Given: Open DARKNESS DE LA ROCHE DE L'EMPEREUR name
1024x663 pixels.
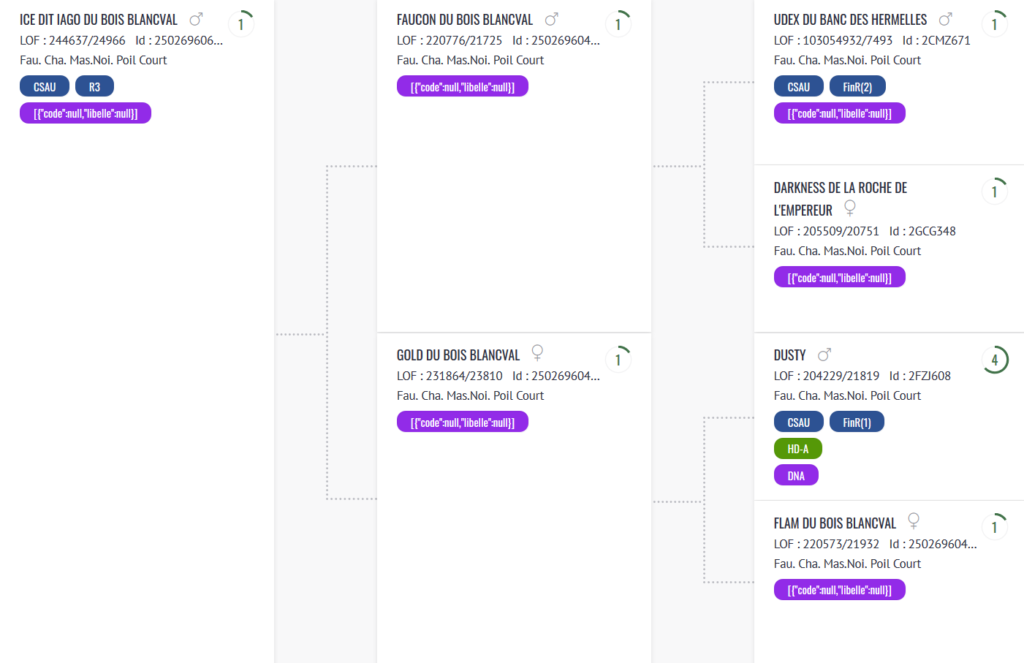Looking at the screenshot, I should pos(840,199).
